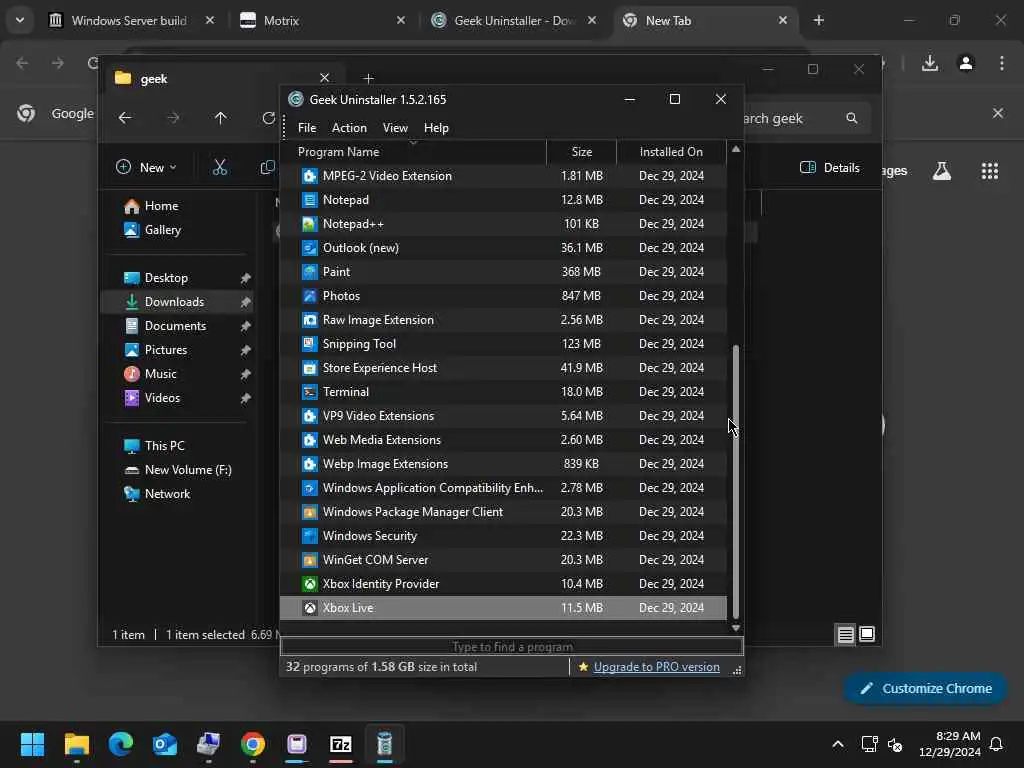
Task: Open the Help menu
Action: [436, 128]
